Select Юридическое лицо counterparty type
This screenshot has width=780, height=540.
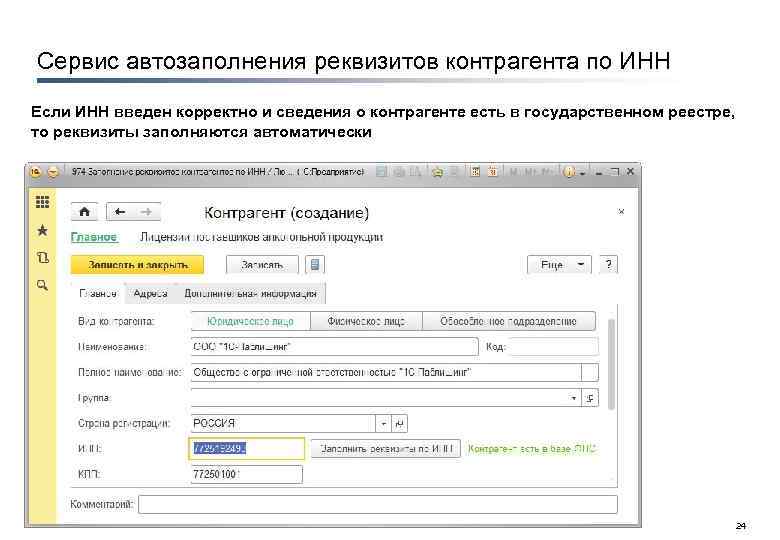tap(250, 321)
